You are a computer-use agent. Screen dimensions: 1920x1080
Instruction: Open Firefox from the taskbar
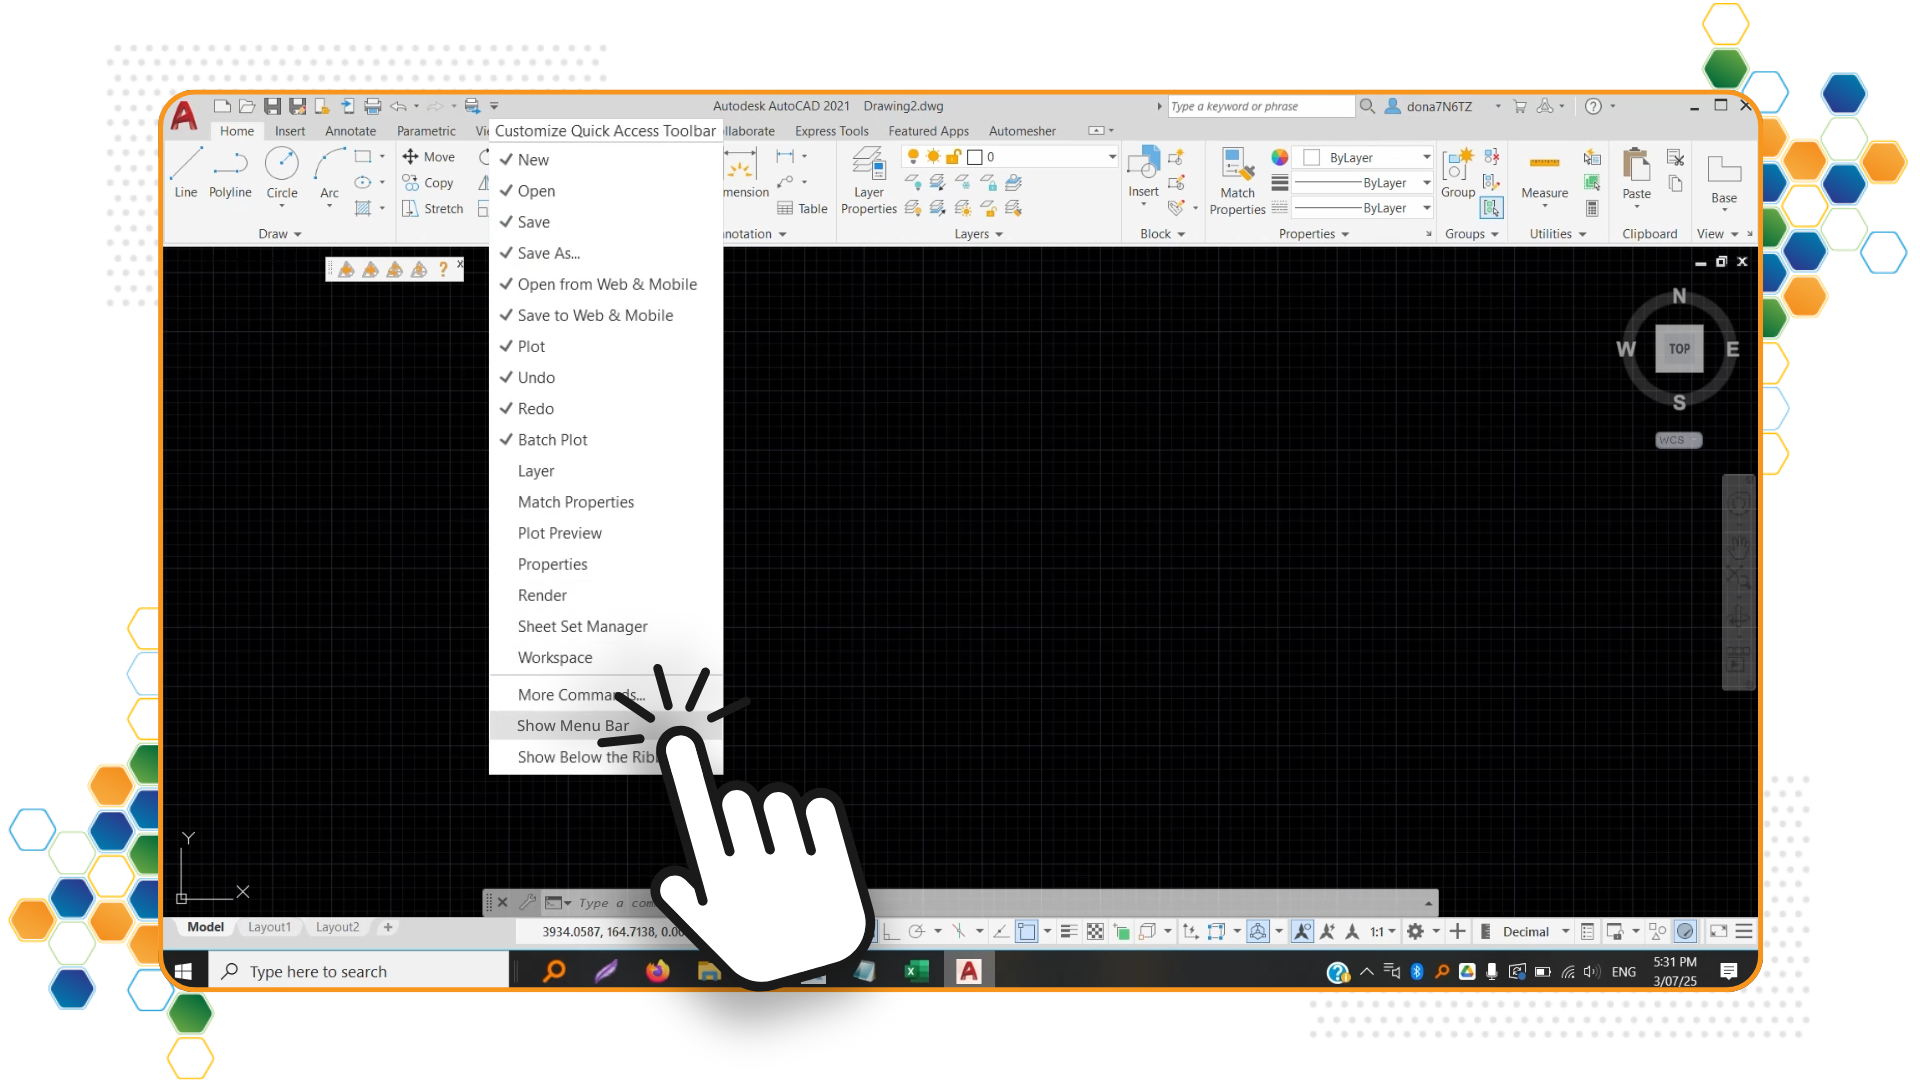coord(657,971)
